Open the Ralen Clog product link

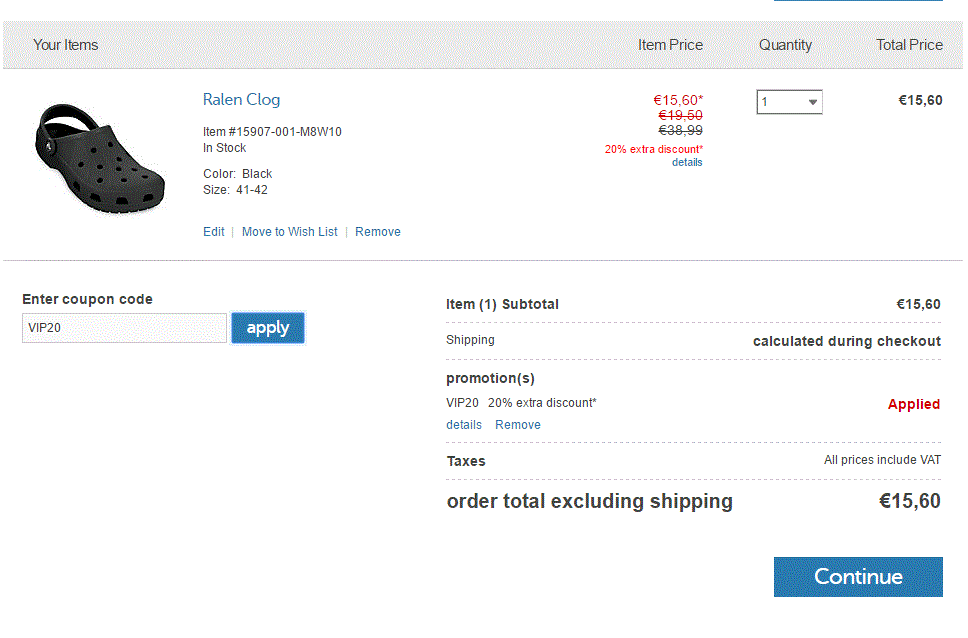(241, 99)
